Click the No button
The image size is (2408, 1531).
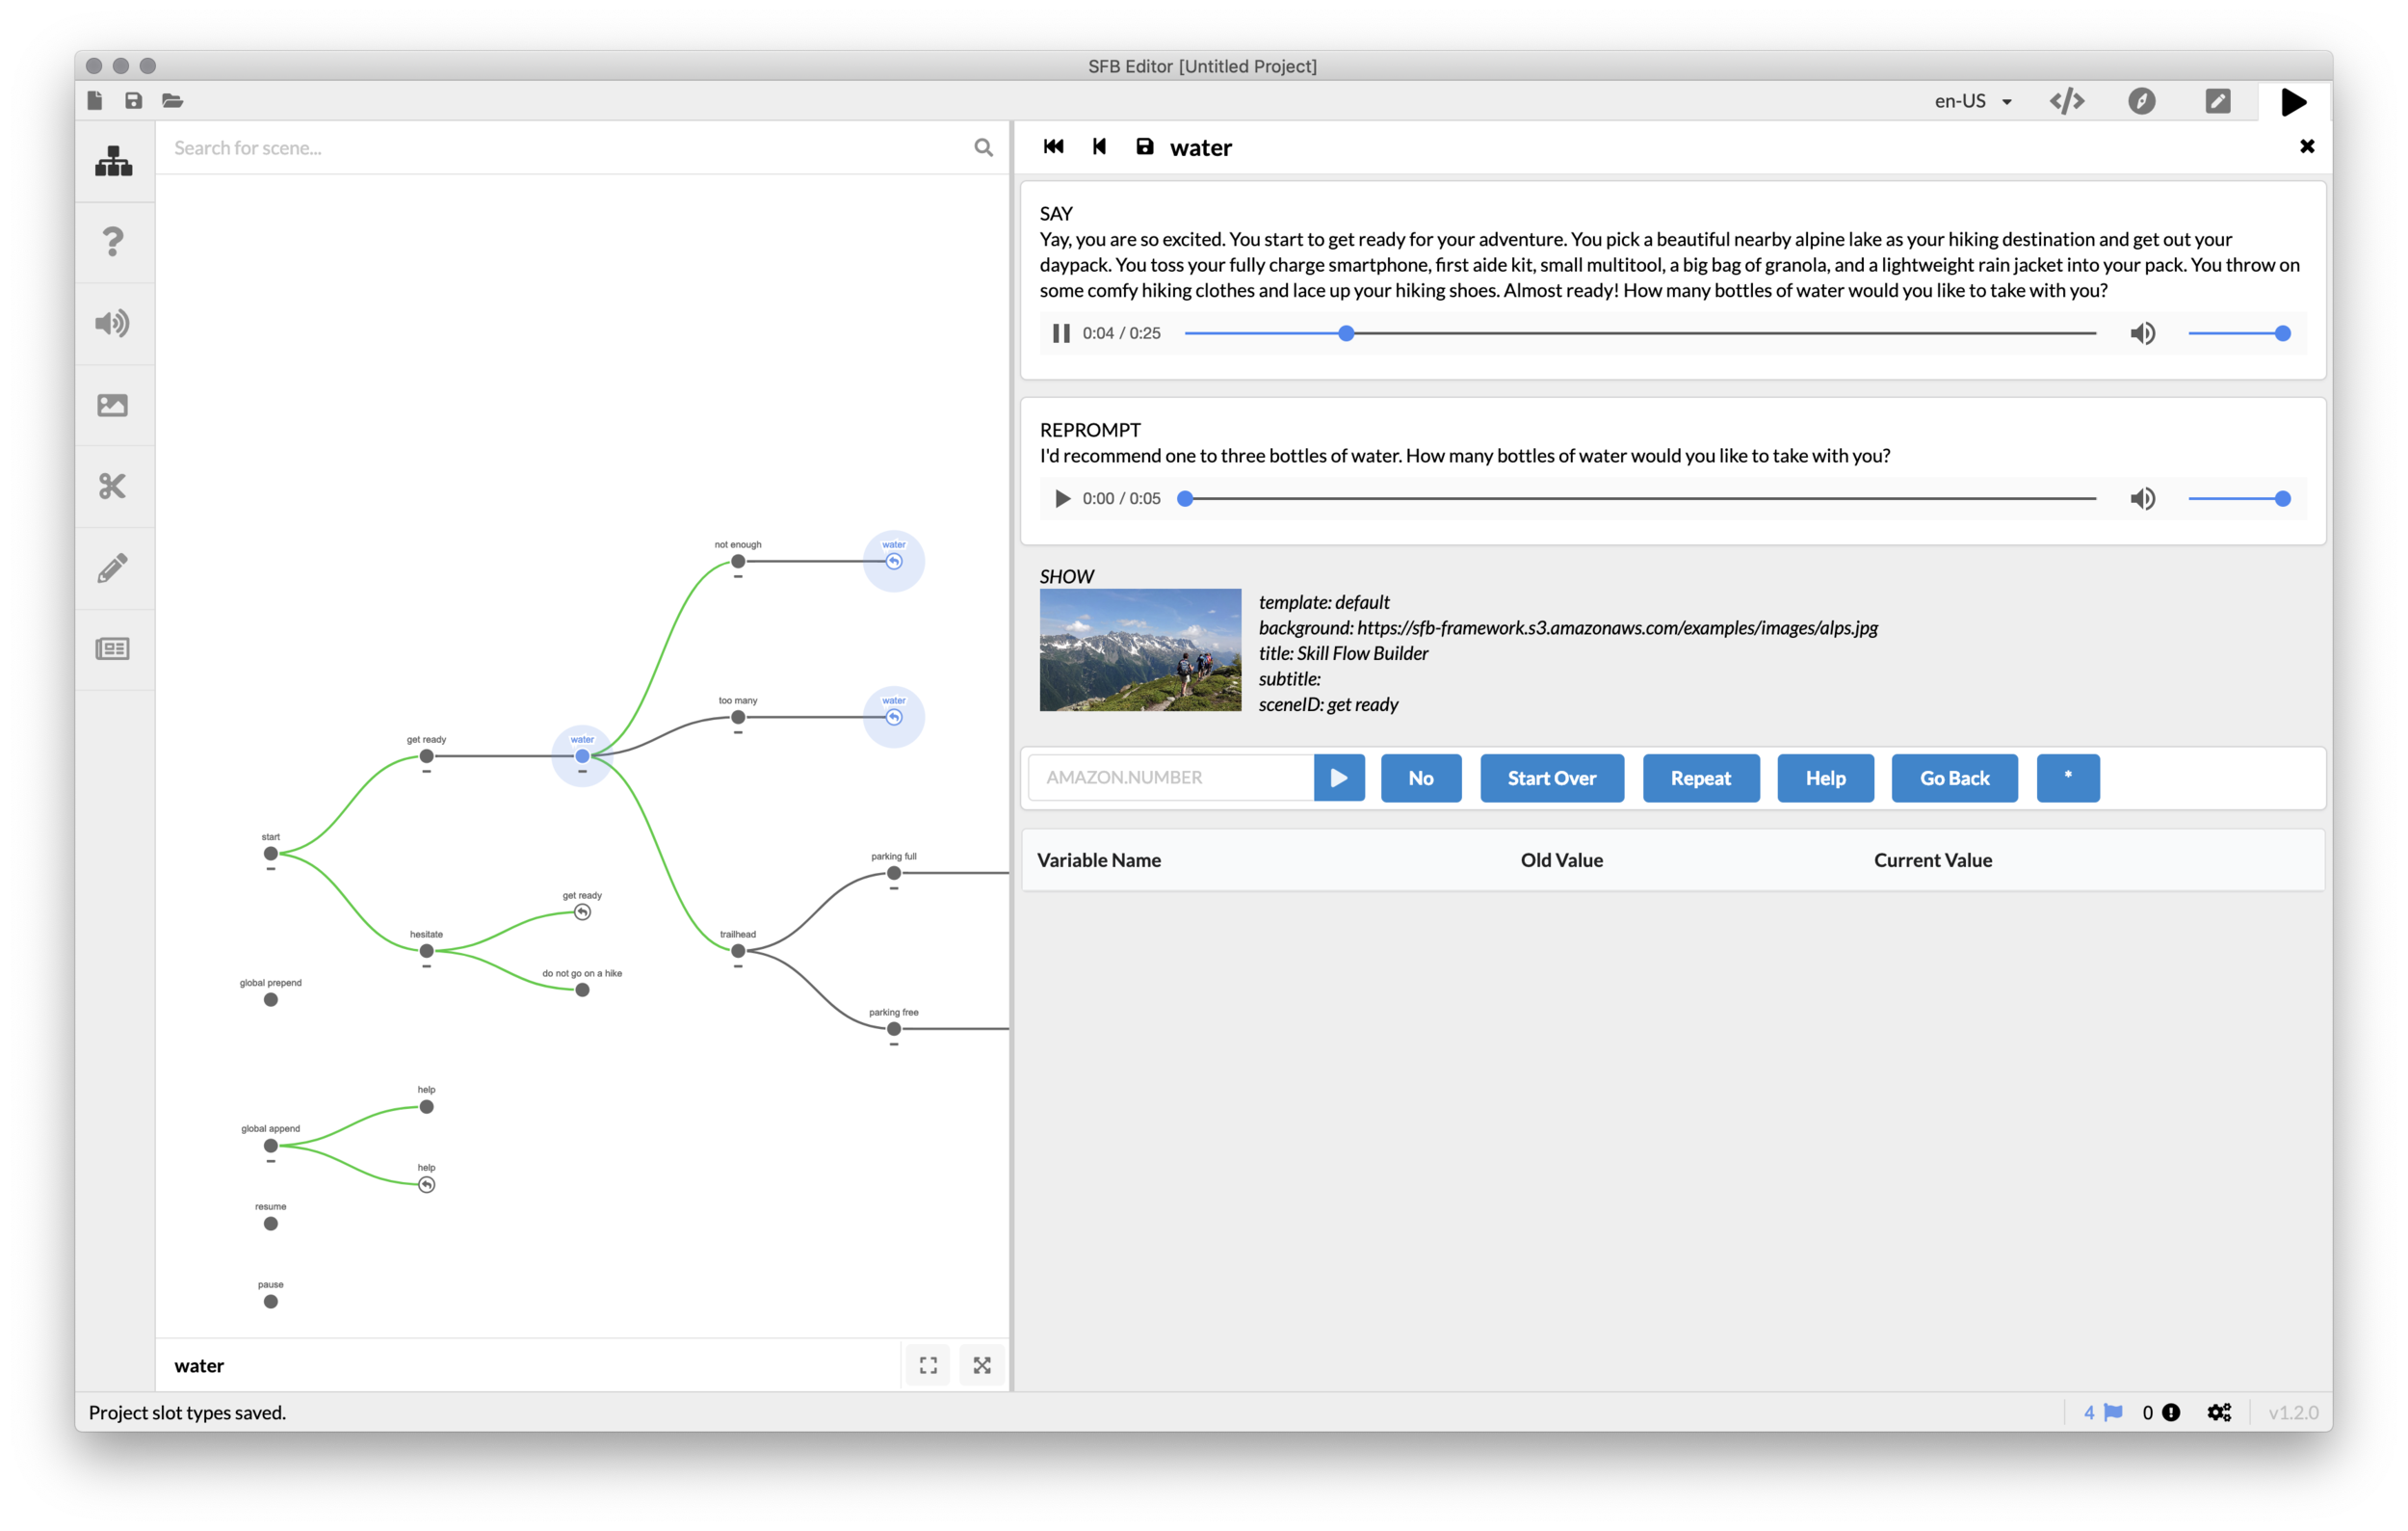(1420, 777)
